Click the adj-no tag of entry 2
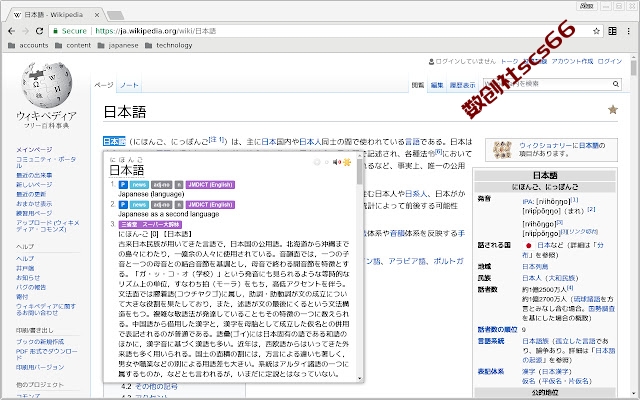640x400 pixels. pyautogui.click(x=162, y=204)
